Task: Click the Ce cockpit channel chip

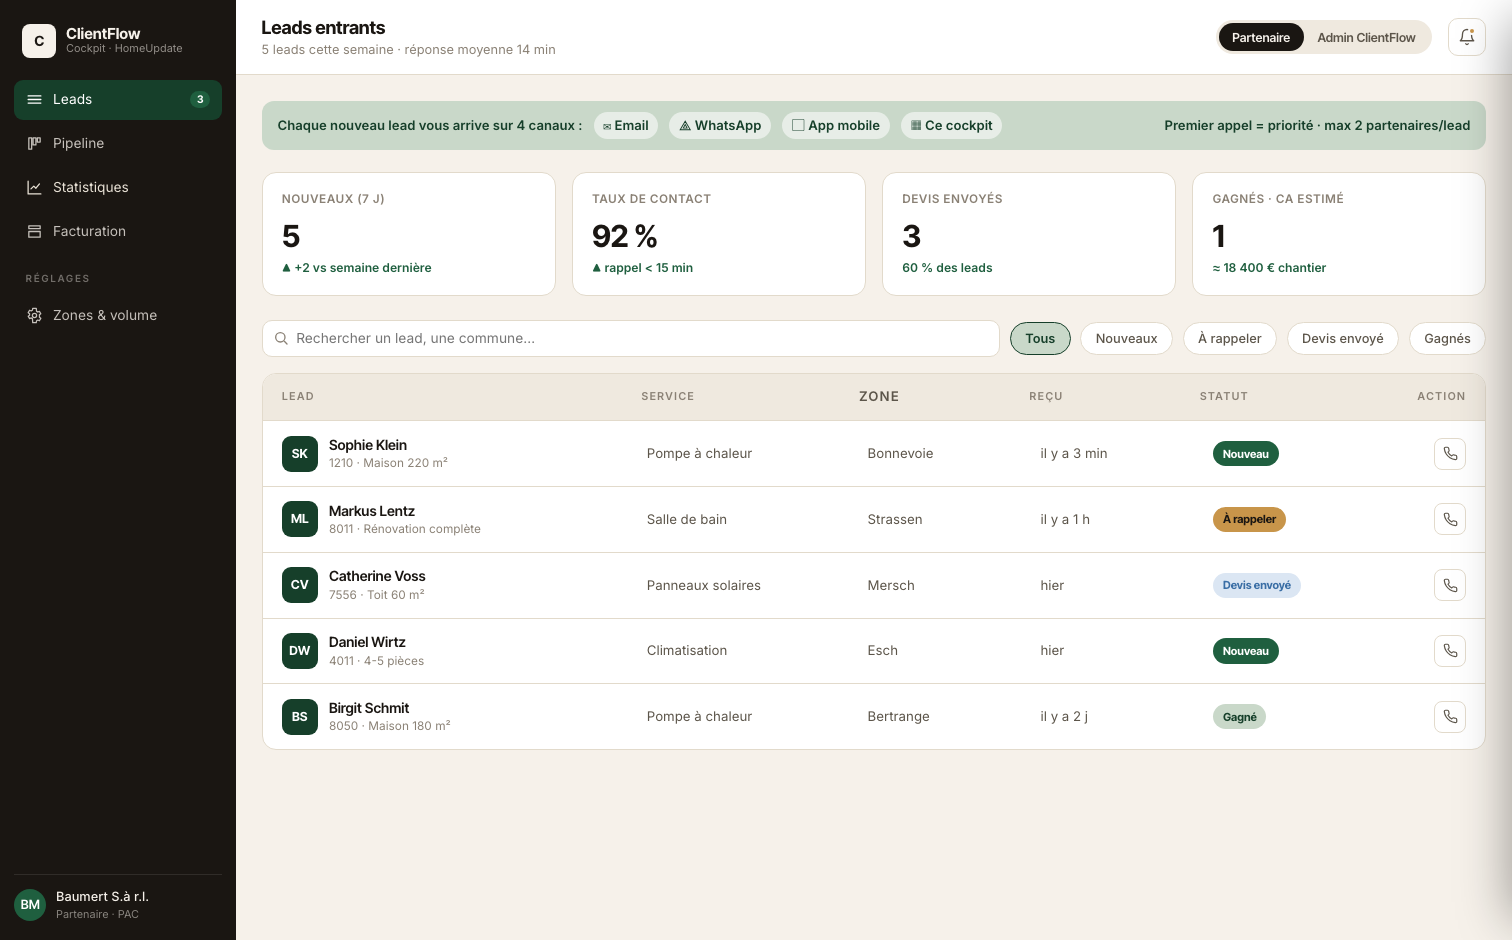Action: coord(951,125)
